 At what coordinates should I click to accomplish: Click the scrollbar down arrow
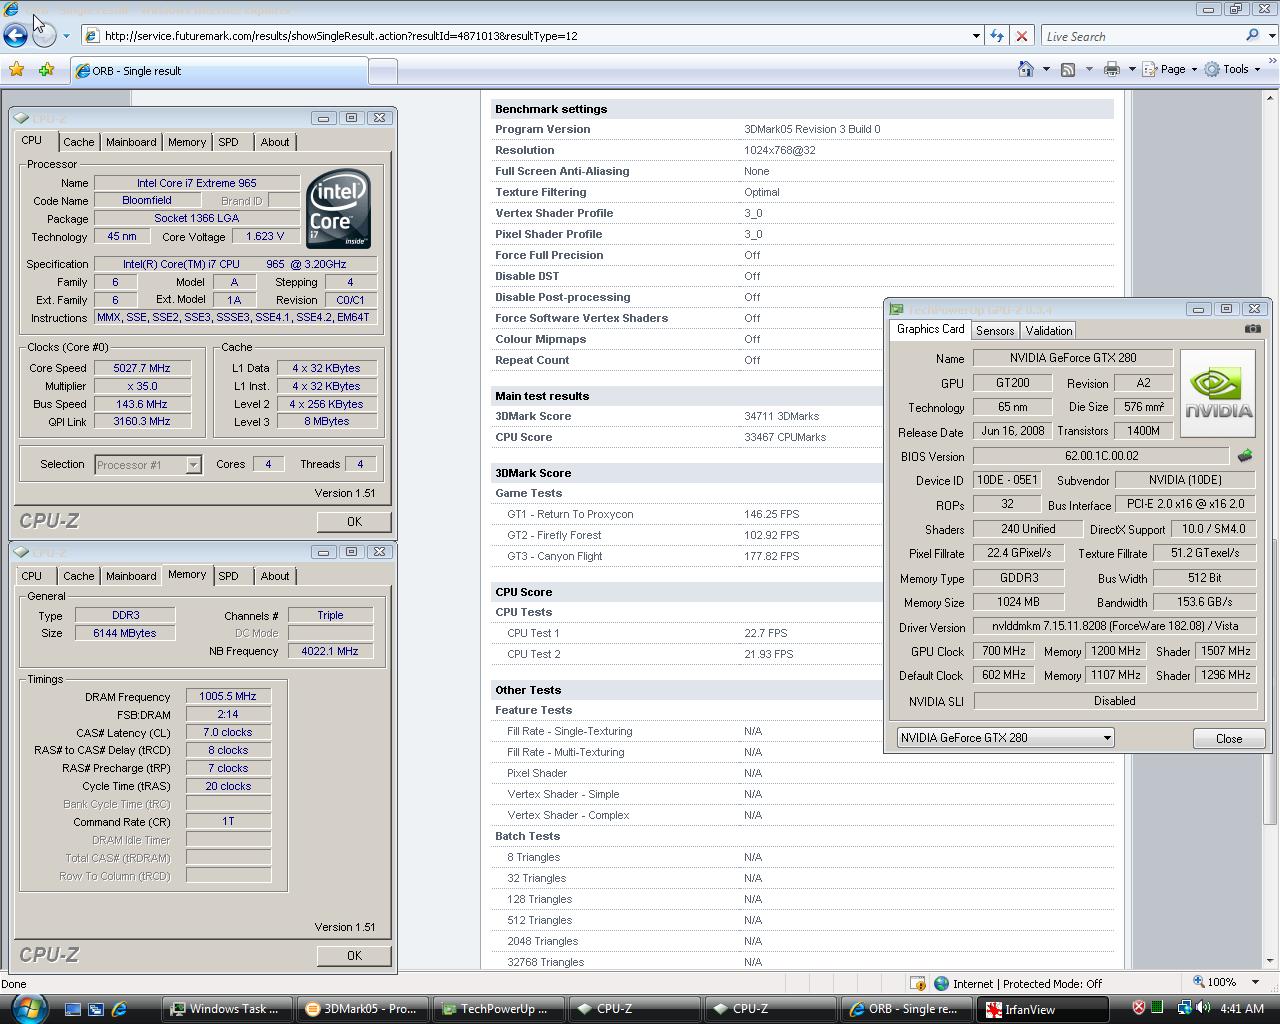click(1272, 960)
